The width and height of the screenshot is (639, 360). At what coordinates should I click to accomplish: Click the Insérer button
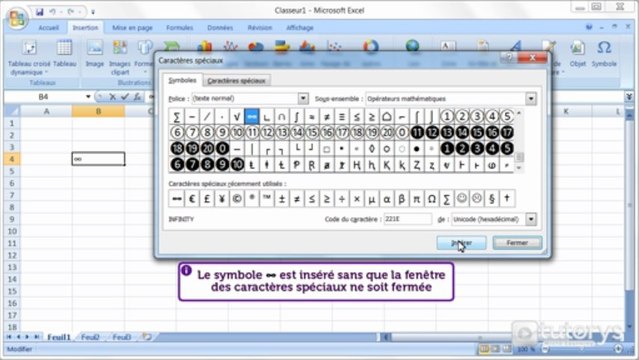[461, 243]
